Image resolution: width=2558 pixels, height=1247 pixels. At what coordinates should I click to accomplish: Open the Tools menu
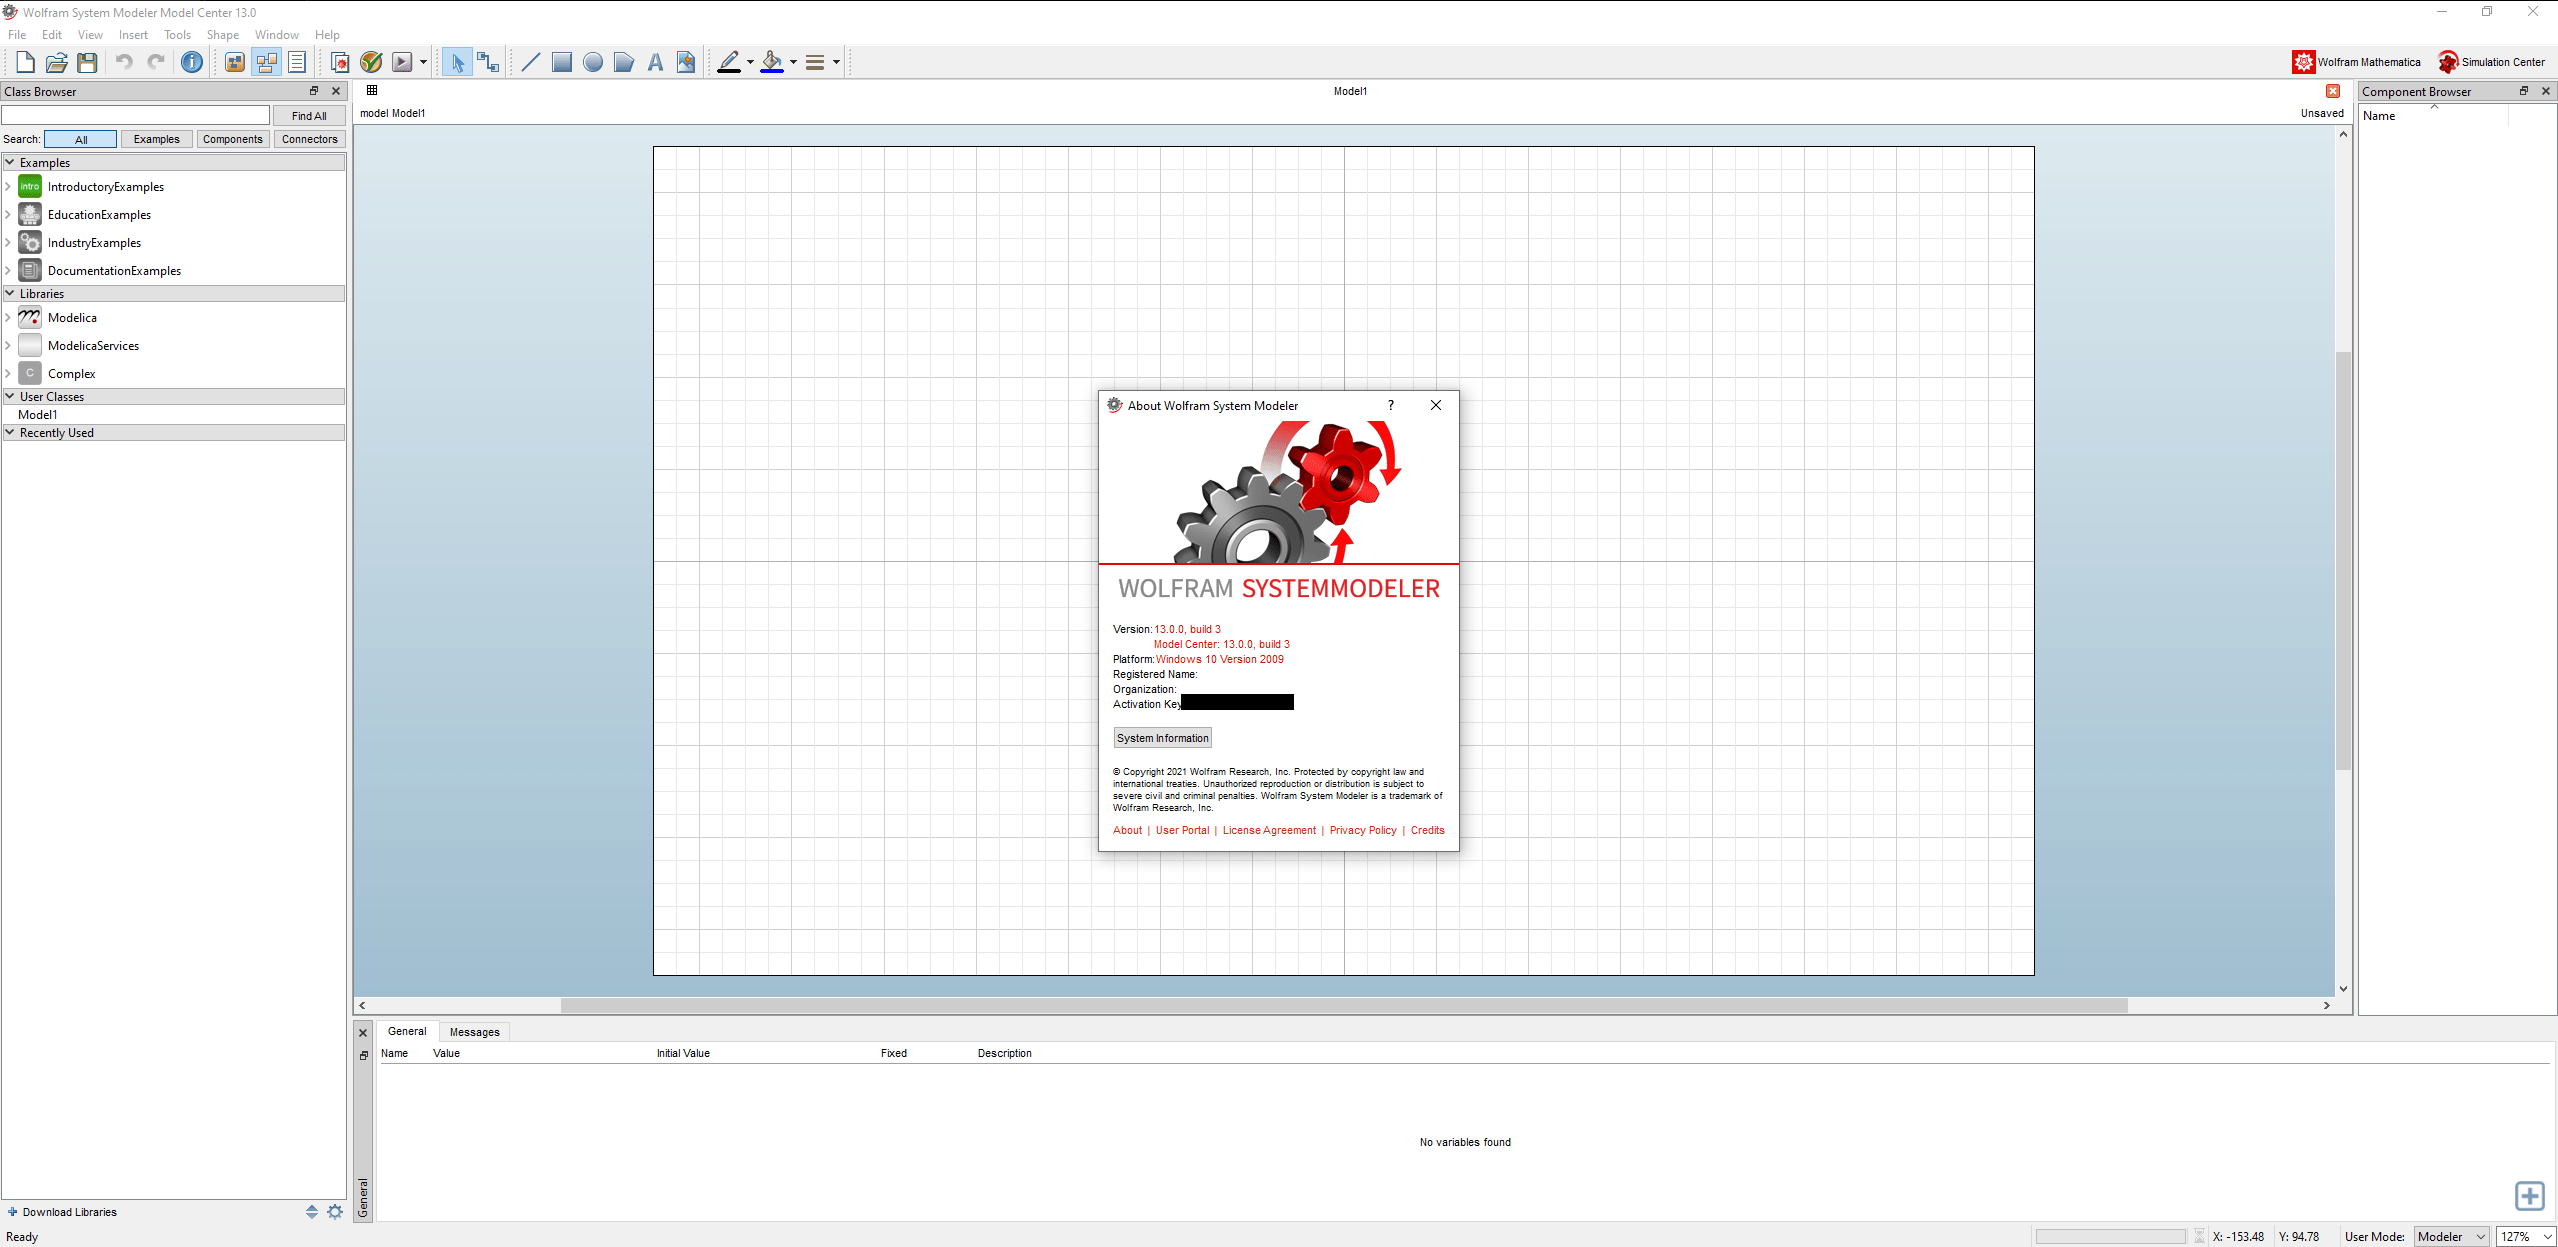pos(177,34)
